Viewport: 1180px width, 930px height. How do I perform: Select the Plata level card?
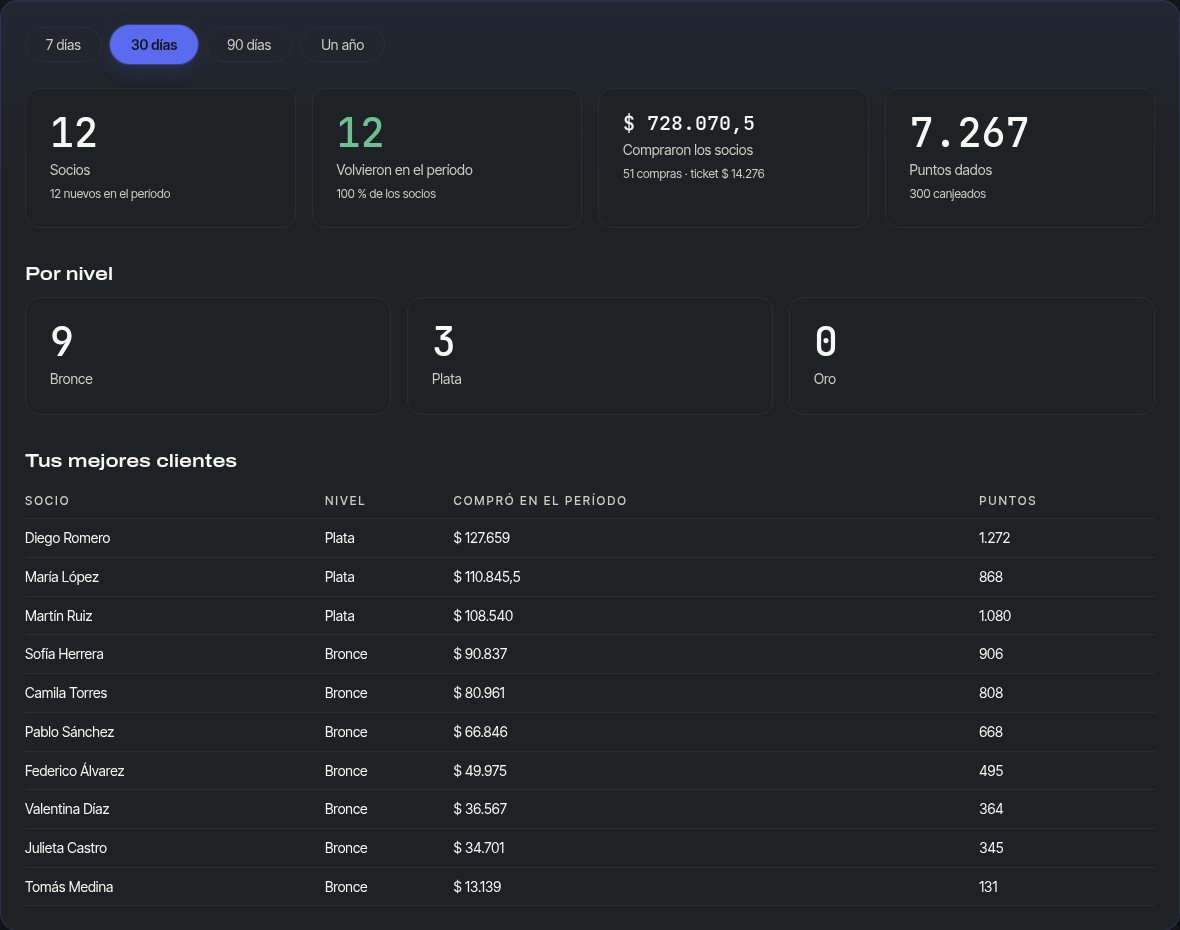590,356
